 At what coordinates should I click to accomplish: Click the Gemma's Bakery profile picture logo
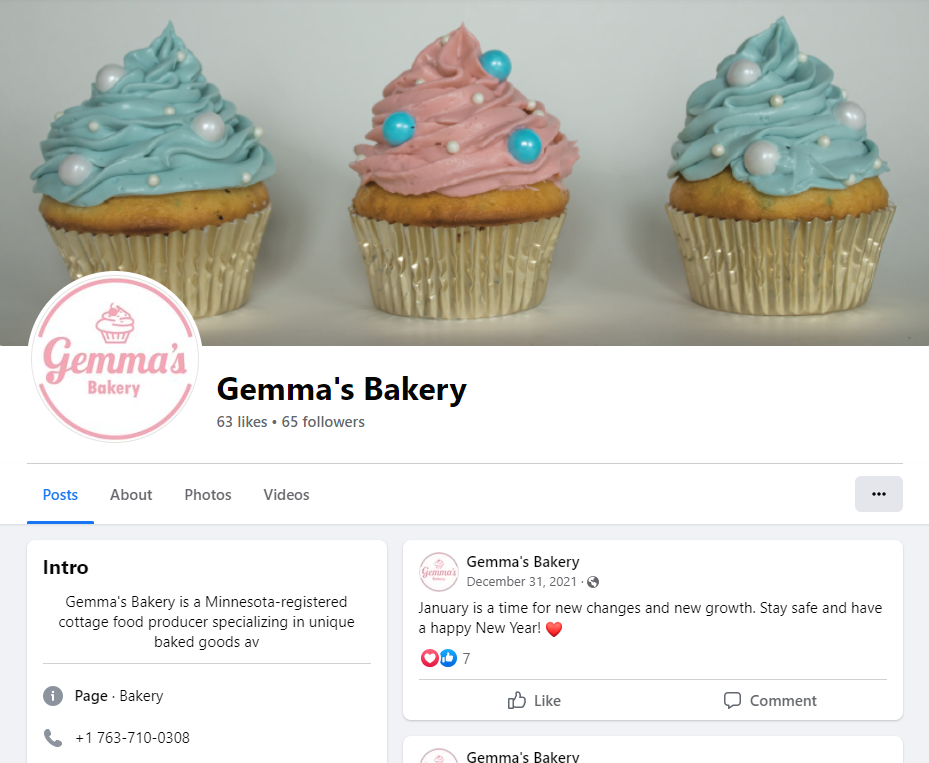[x=115, y=357]
